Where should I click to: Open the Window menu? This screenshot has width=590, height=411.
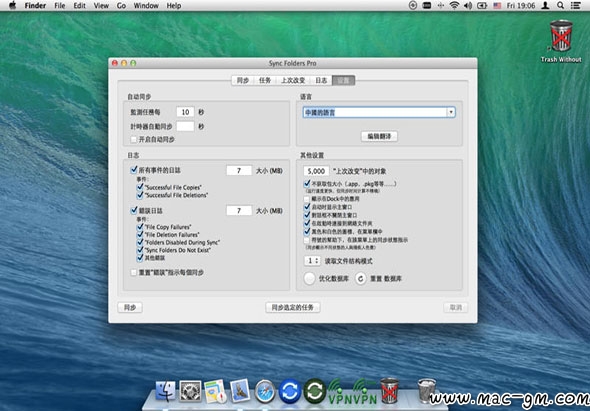[146, 6]
